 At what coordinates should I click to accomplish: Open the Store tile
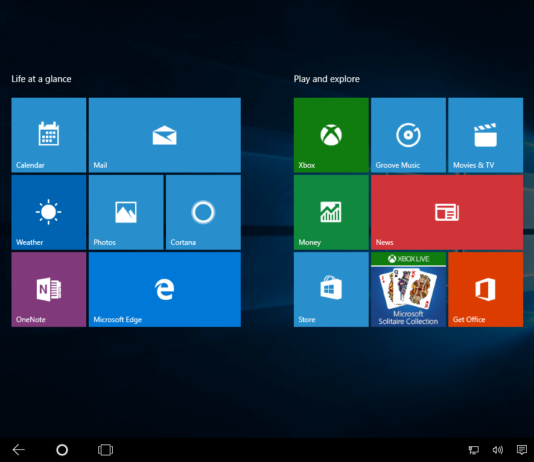coord(331,289)
